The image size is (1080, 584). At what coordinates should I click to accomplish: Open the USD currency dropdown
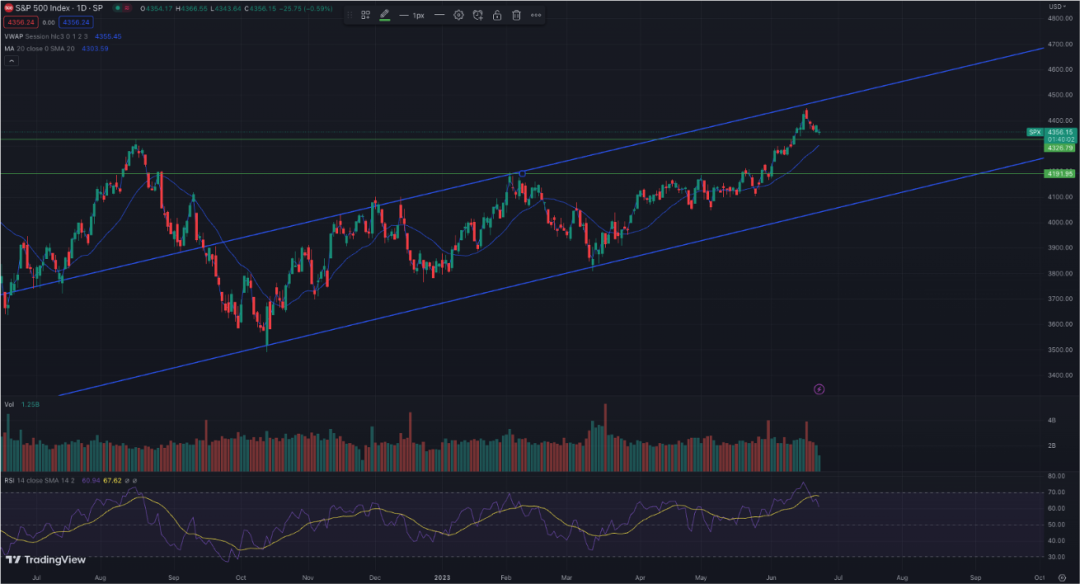(x=1056, y=6)
